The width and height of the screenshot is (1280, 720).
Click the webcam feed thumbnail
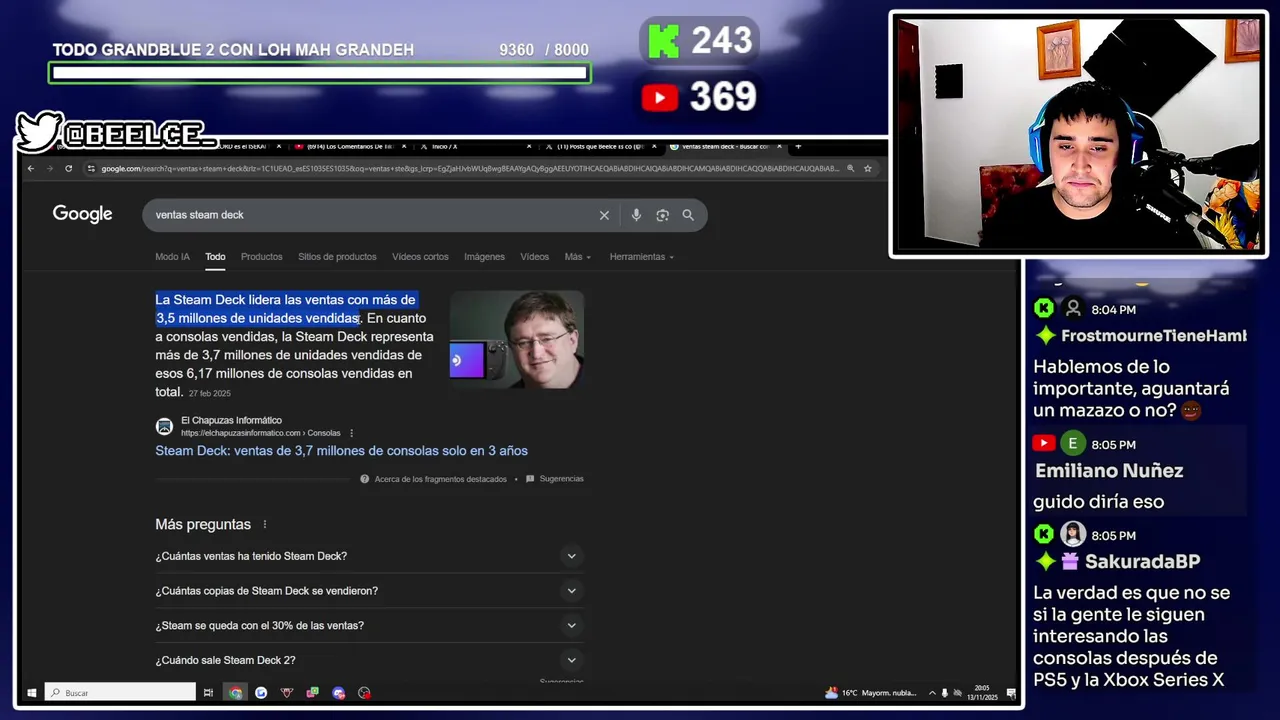[1078, 134]
